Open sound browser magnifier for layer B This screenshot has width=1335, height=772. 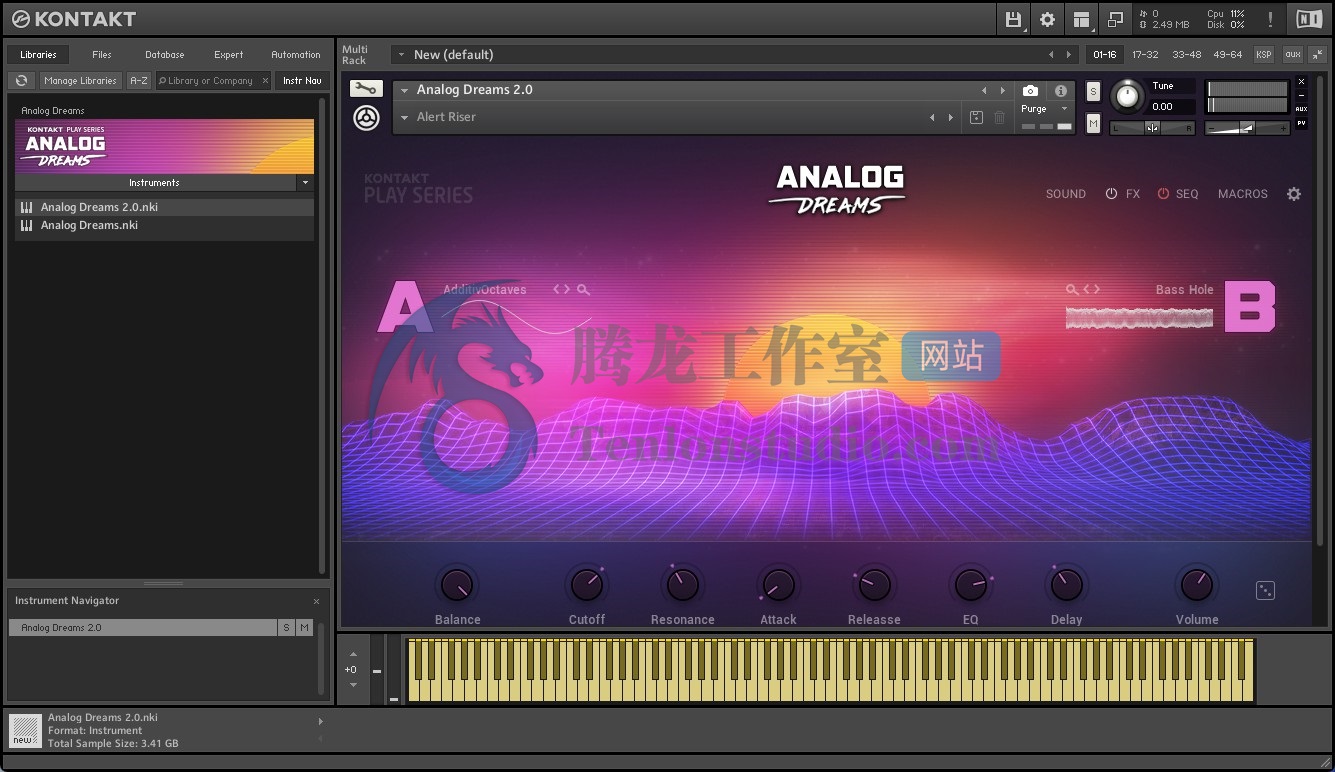[x=1072, y=290]
